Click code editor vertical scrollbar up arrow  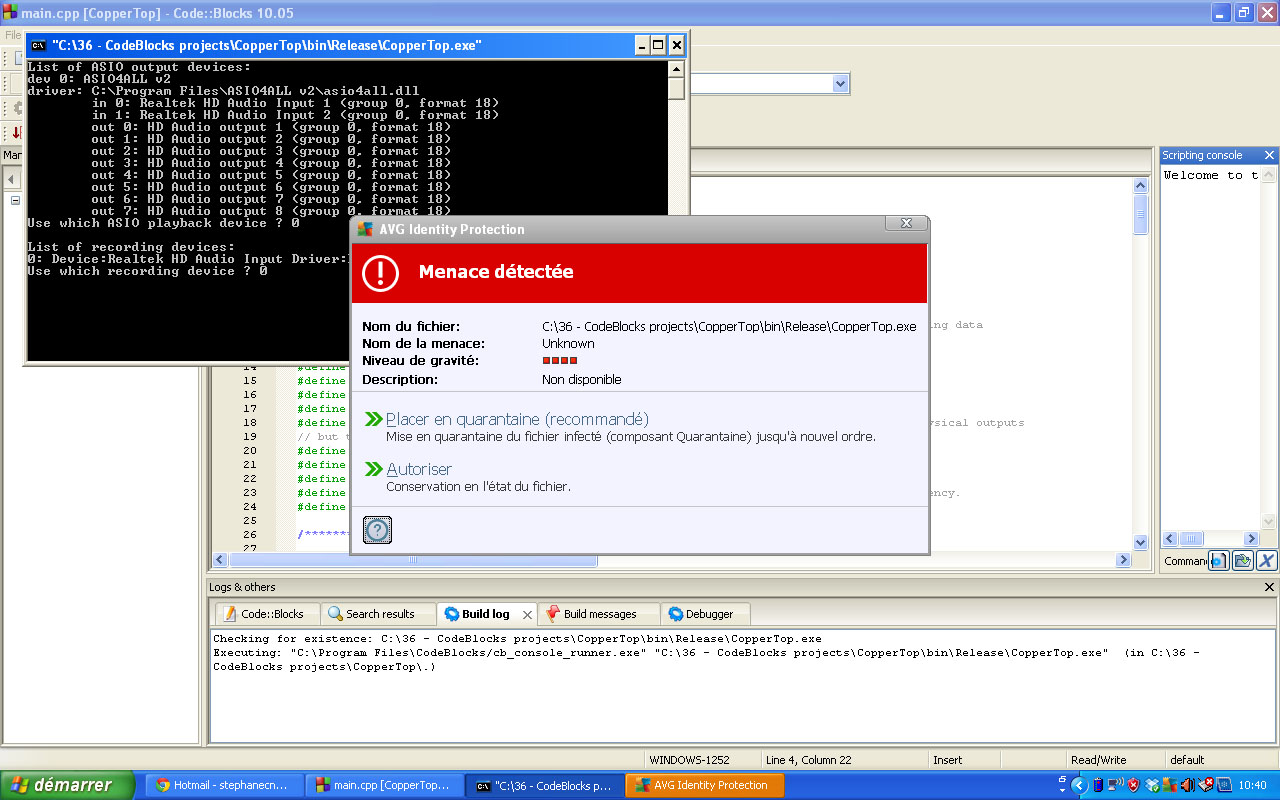tap(1141, 185)
